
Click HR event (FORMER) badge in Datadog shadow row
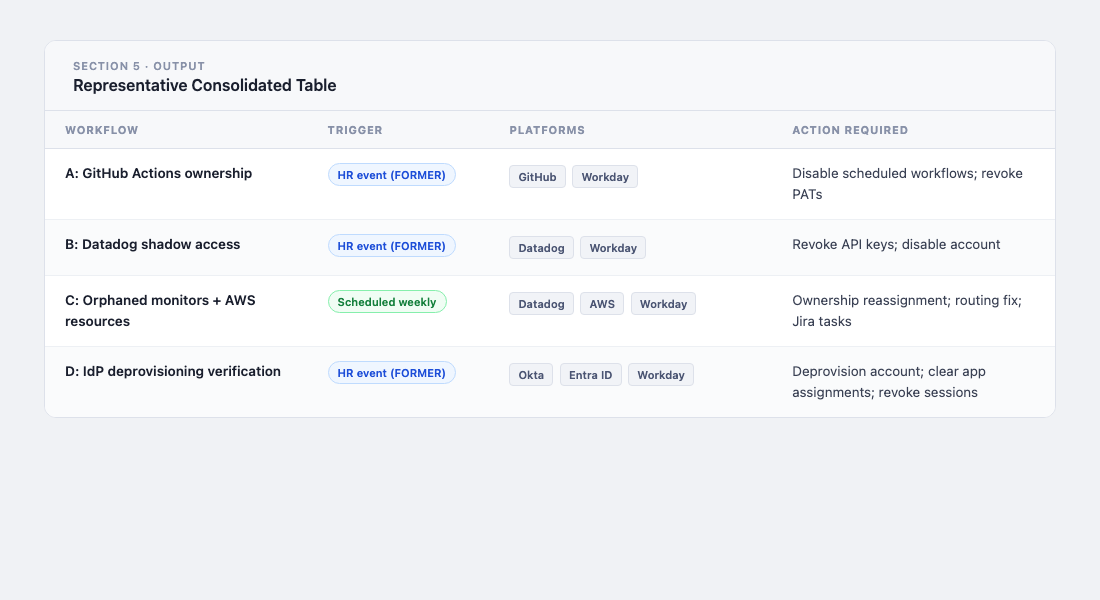point(391,246)
